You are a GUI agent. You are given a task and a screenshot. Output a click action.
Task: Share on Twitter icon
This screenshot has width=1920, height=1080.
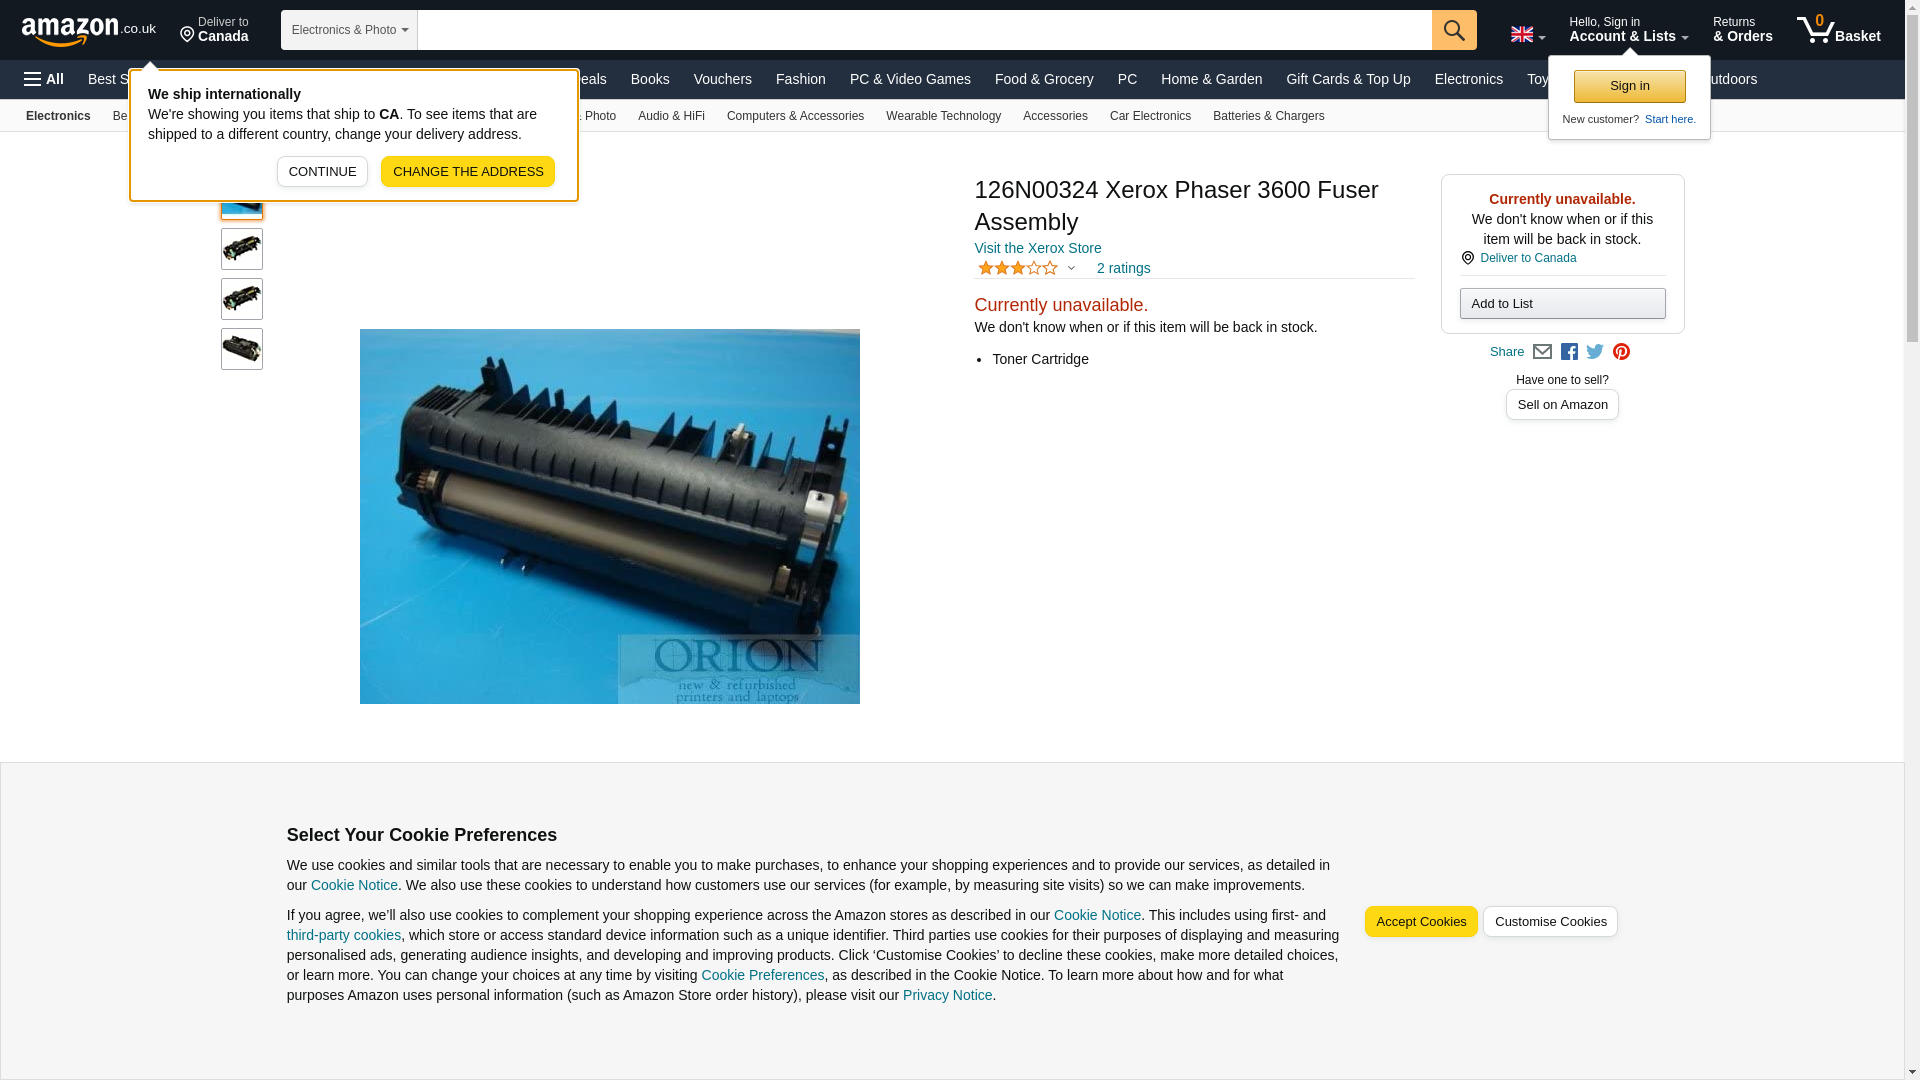point(1595,352)
